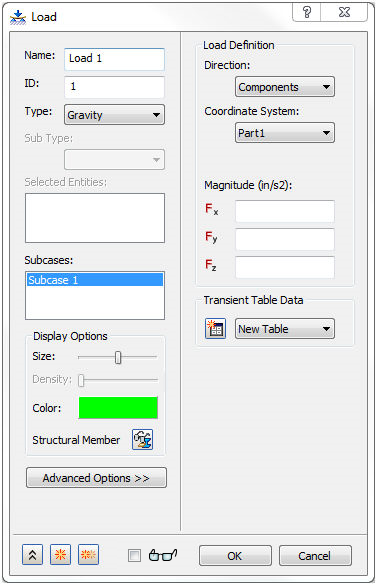
Task: Open the Structural Member selection icon
Action: (142, 439)
